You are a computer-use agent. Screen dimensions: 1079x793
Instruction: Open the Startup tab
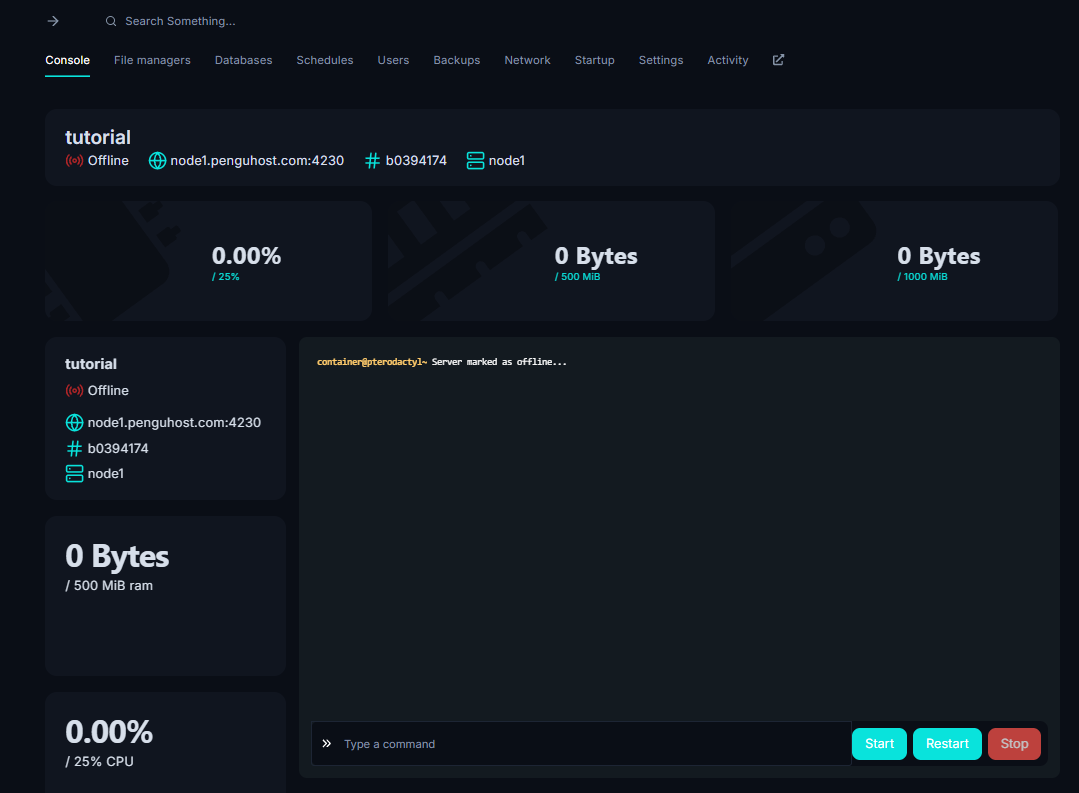coord(595,60)
